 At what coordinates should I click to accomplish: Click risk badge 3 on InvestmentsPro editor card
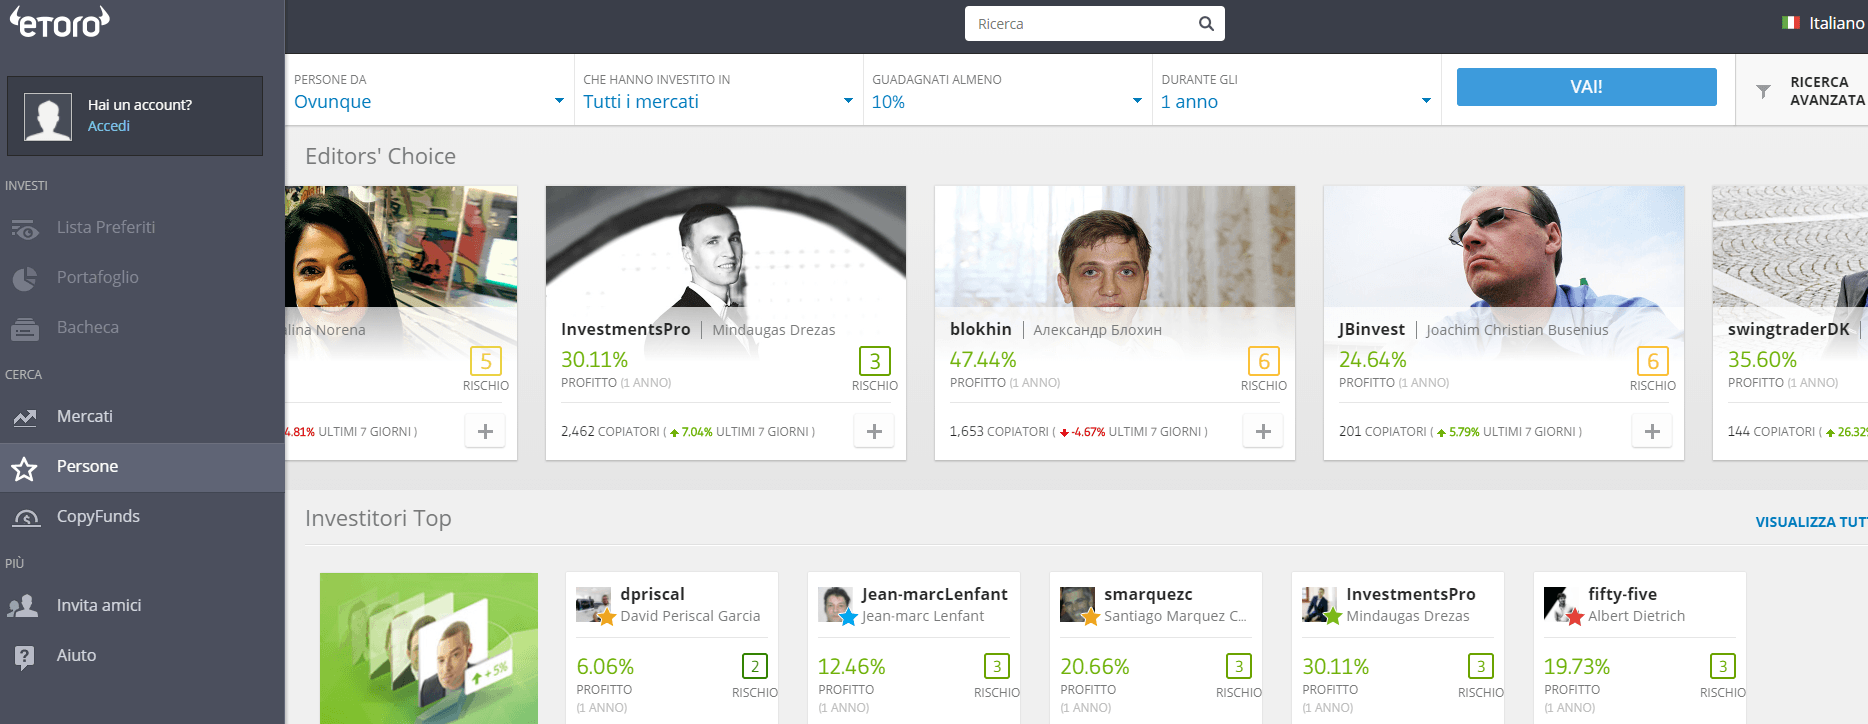click(x=875, y=361)
